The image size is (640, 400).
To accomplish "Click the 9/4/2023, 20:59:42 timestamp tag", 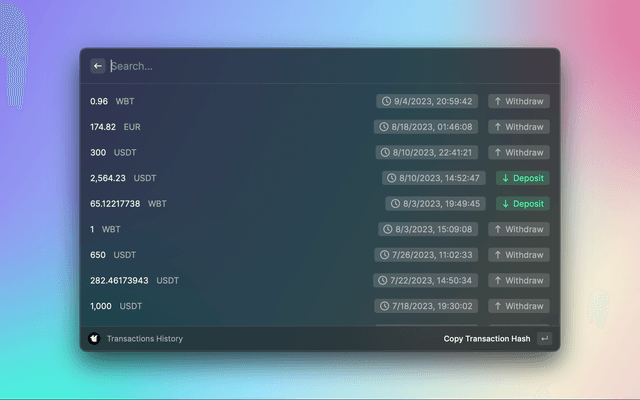I will click(x=428, y=102).
